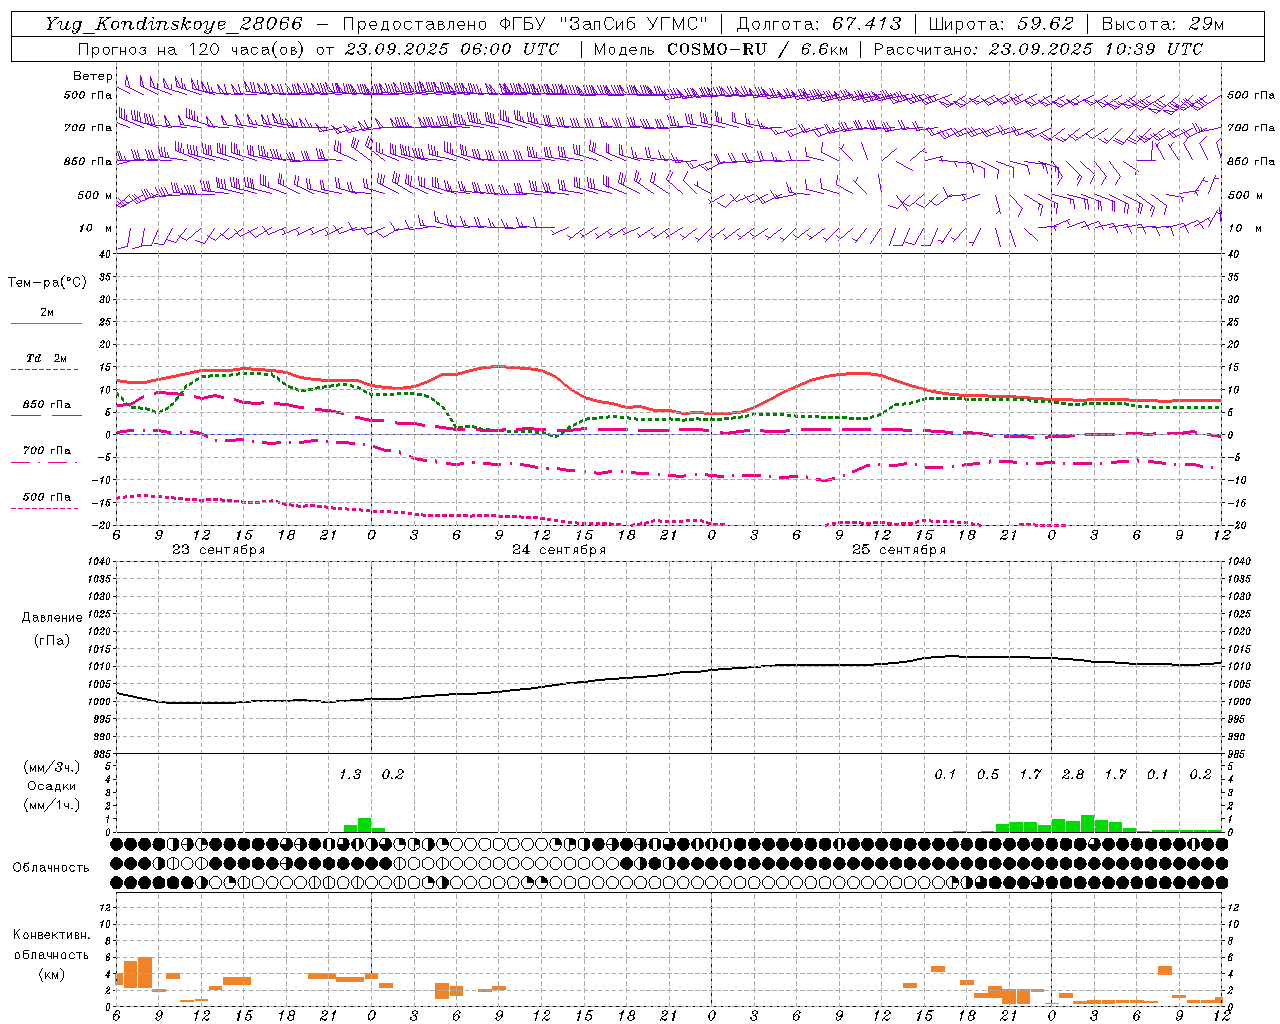
Task: Click the (км) unit label of convective panel
Action: [x=51, y=974]
